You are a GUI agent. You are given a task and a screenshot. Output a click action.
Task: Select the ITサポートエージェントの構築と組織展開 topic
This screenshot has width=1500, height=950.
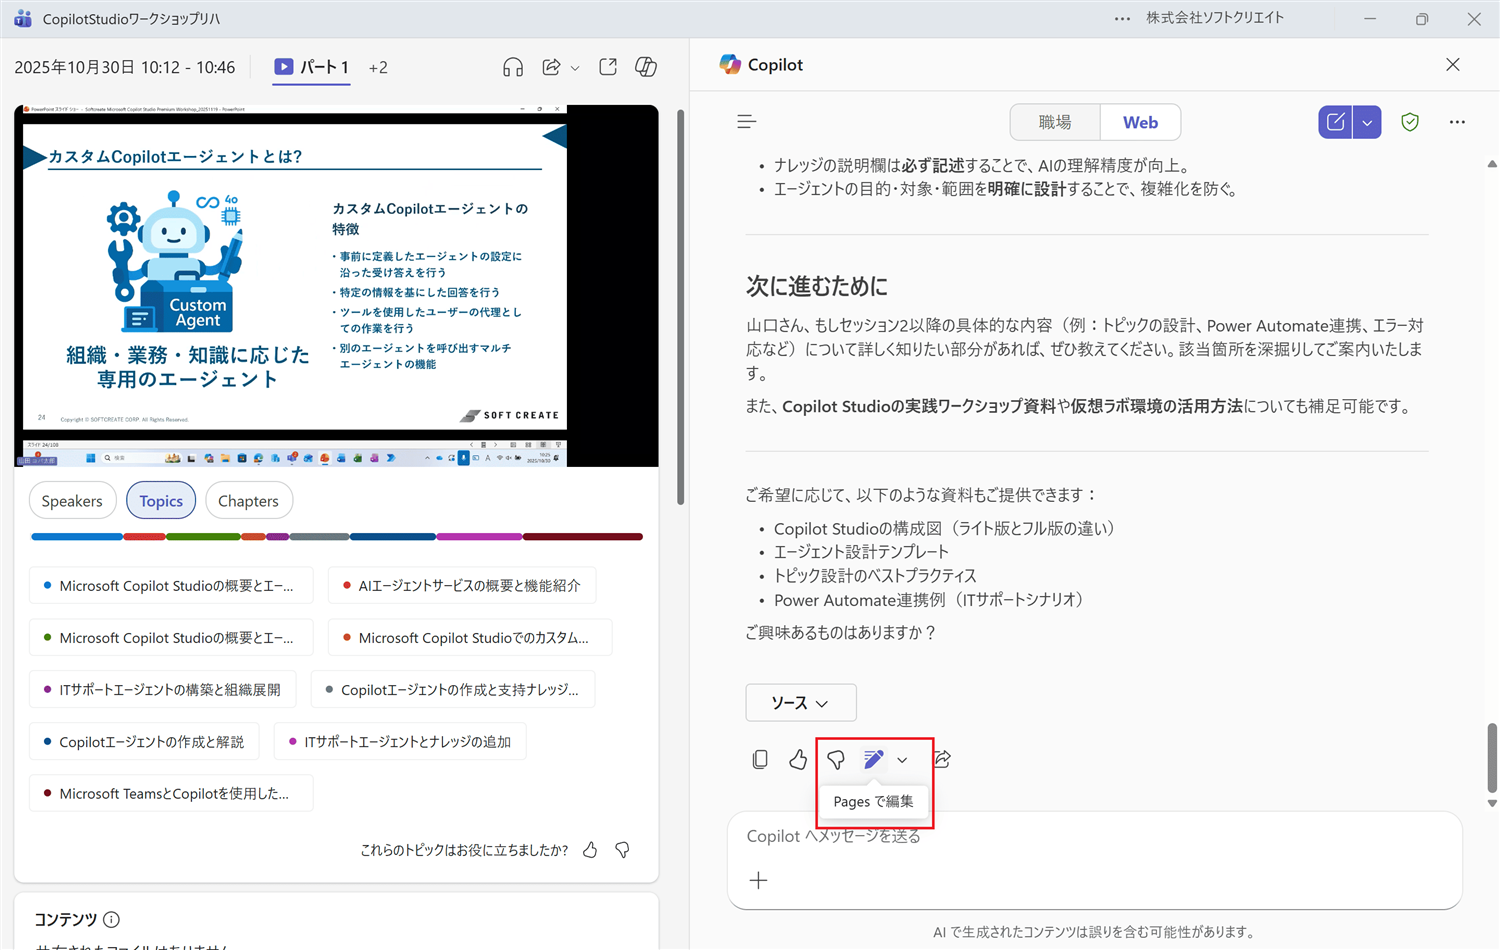tap(163, 689)
